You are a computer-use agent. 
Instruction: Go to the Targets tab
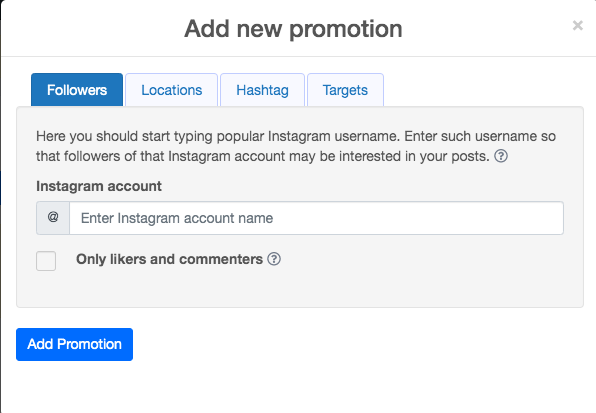[x=345, y=90]
